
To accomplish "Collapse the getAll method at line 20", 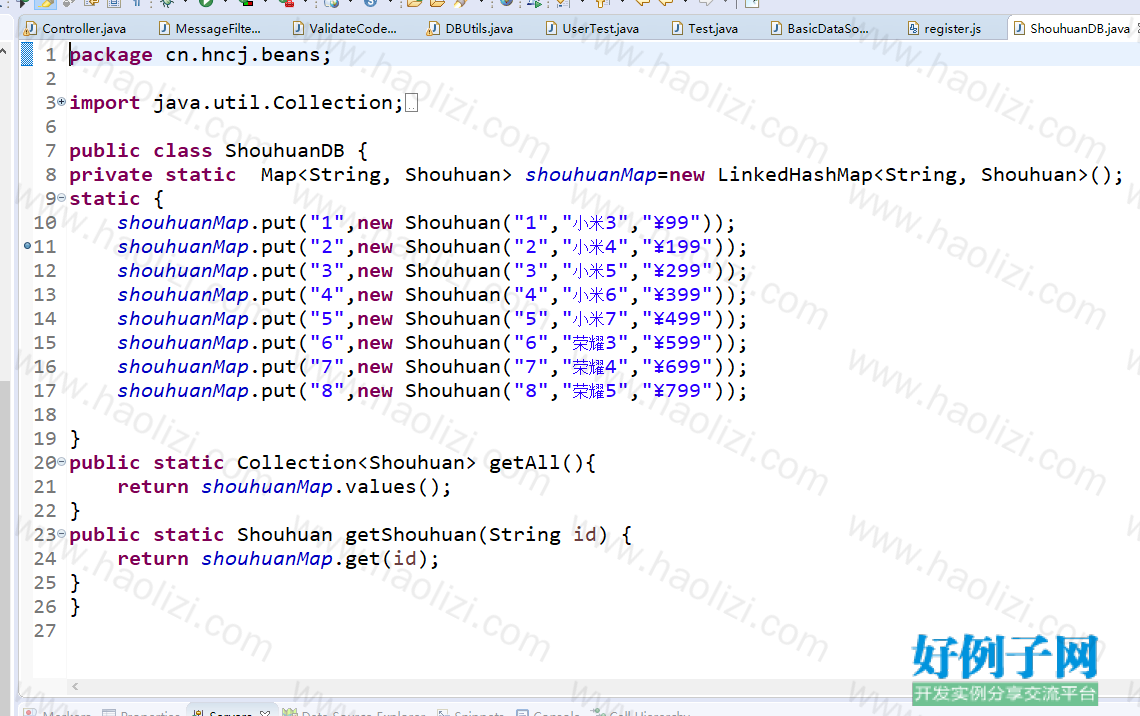I will (62, 462).
